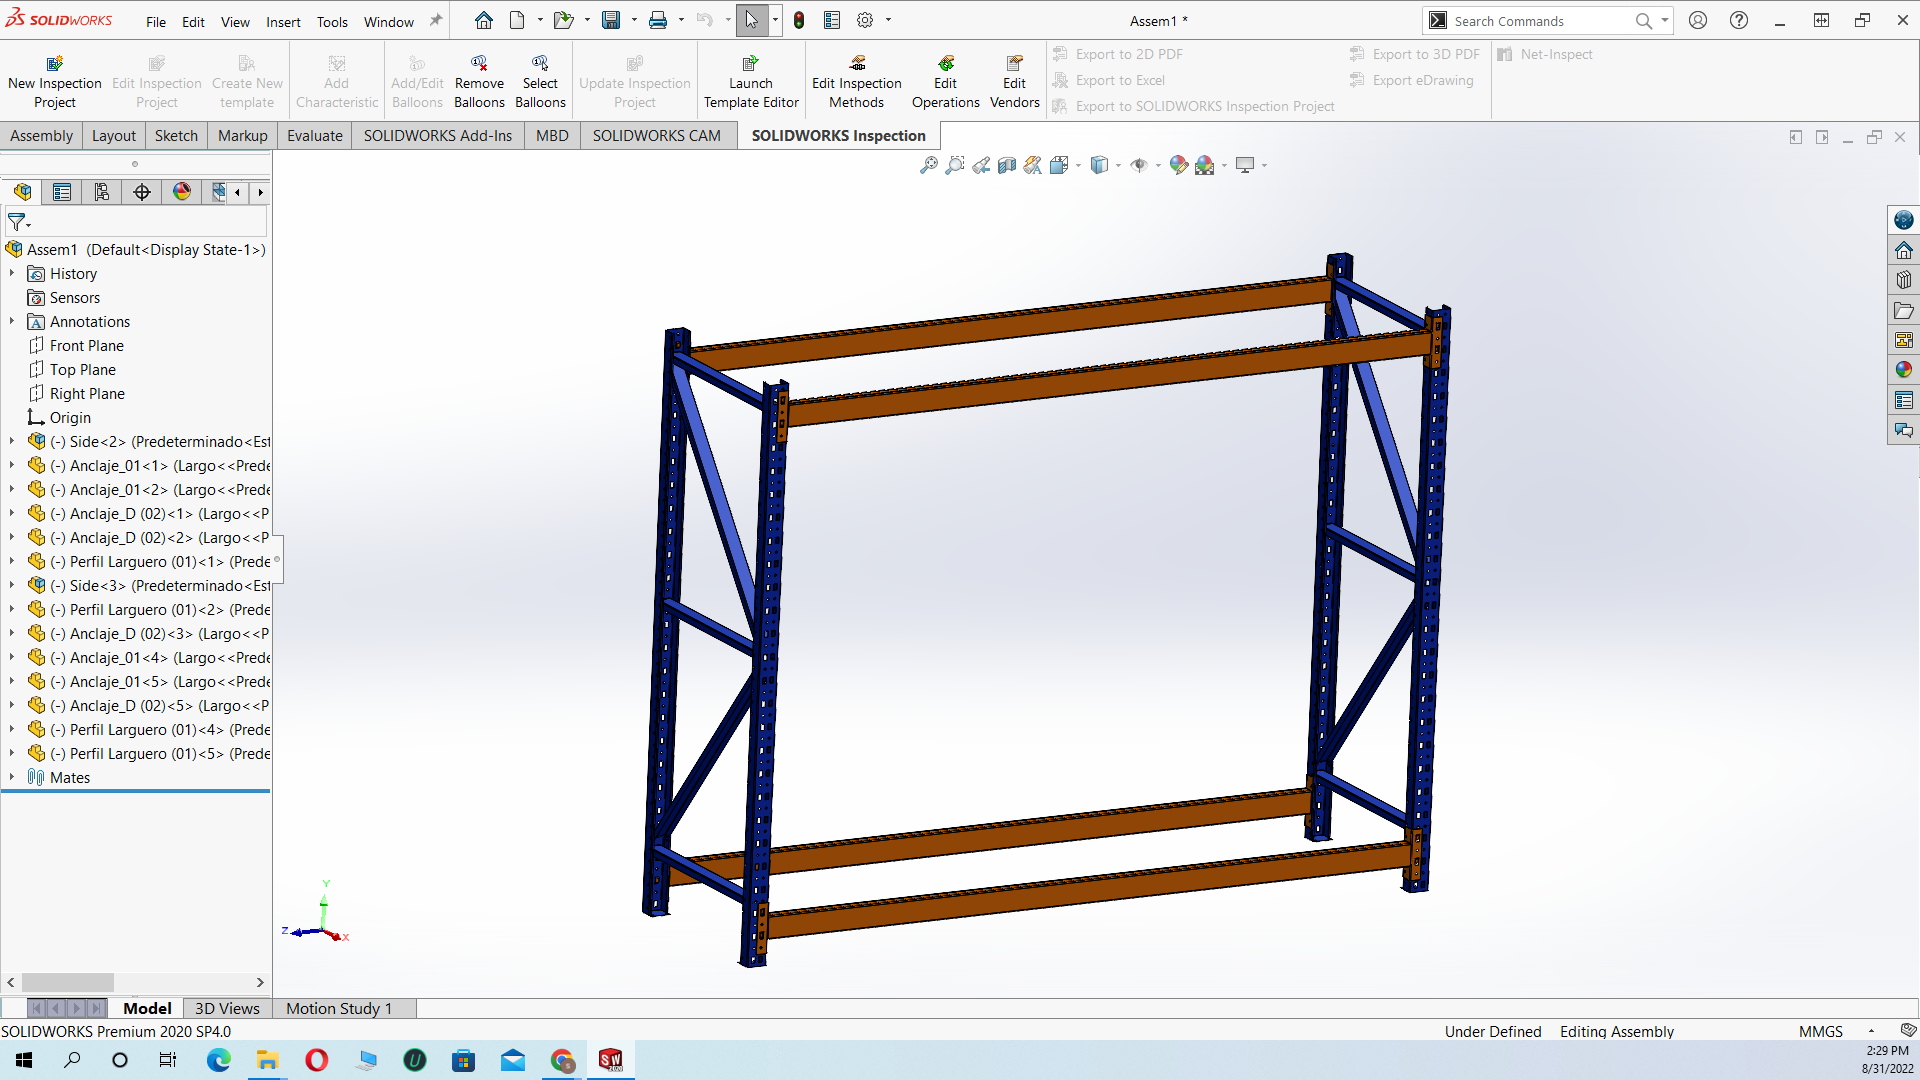Click the search bar scope selector icon
This screenshot has width=1920, height=1080.
pyautogui.click(x=1439, y=20)
